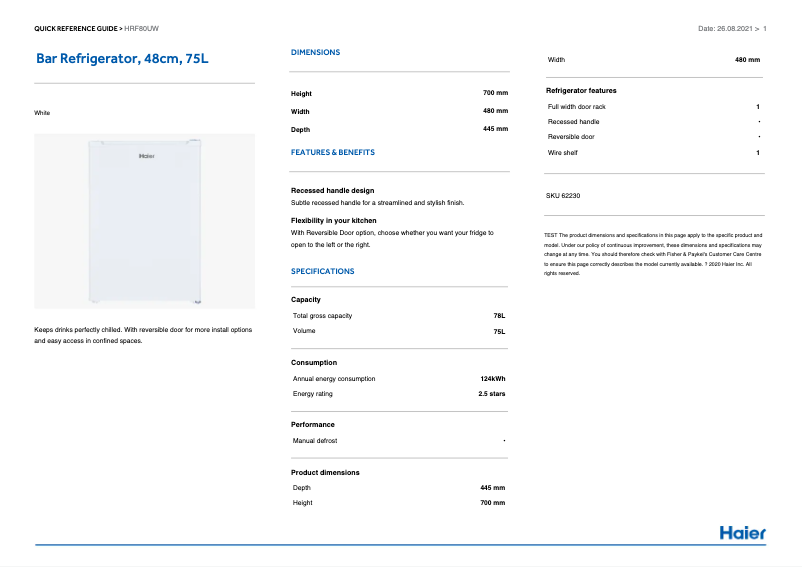Click the 'Full width door rack' row
Screen dimensions: 802x567
(576, 107)
